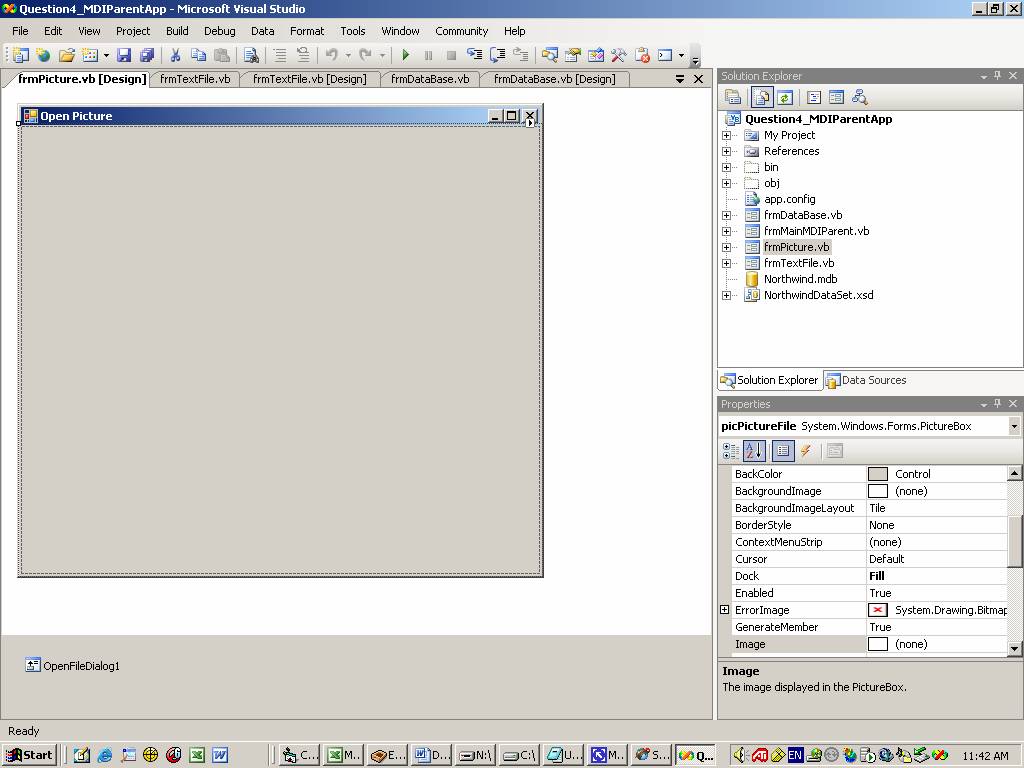Open Class Diagram view in Solution Explorer
Image resolution: width=1024 pixels, height=768 pixels.
(x=859, y=97)
